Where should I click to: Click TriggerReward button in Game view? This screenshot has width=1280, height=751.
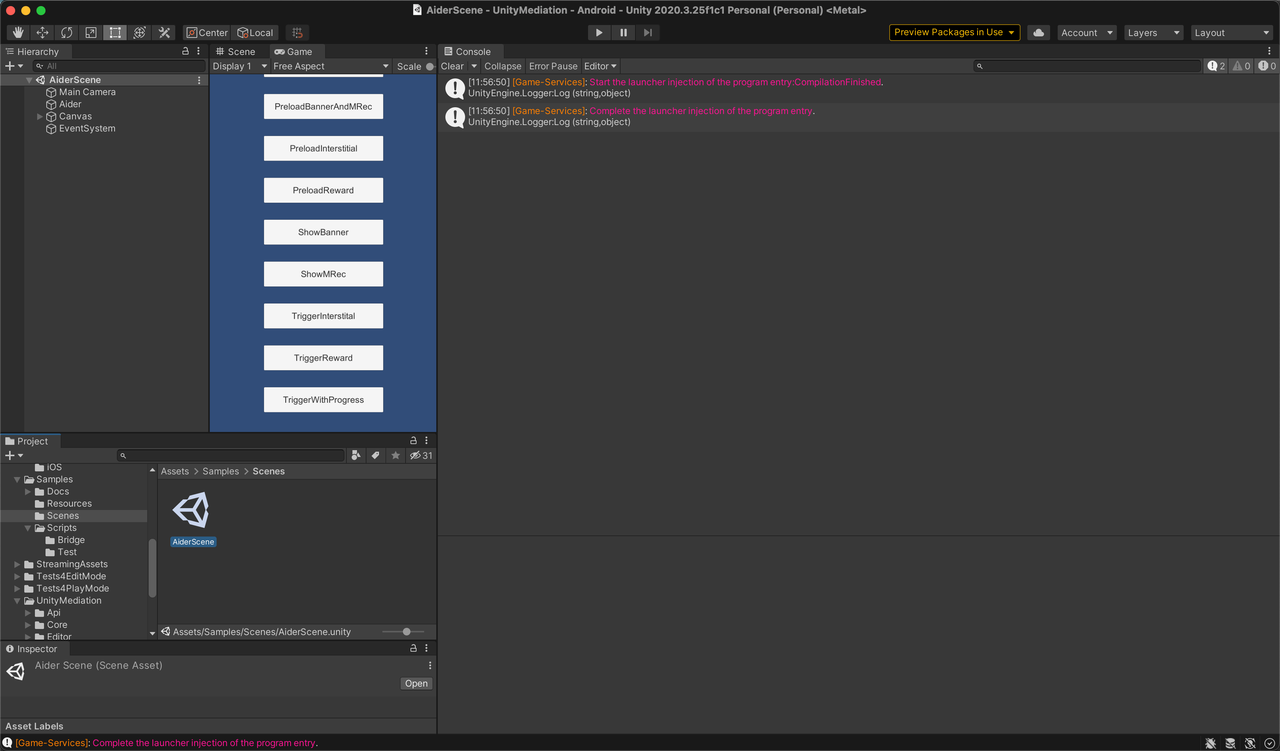click(323, 358)
